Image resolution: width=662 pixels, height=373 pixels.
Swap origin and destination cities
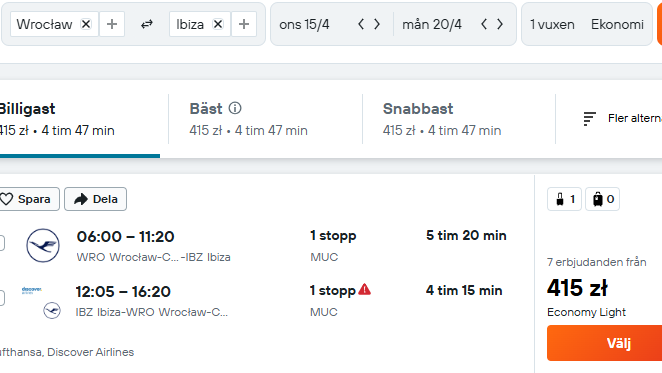coord(147,25)
